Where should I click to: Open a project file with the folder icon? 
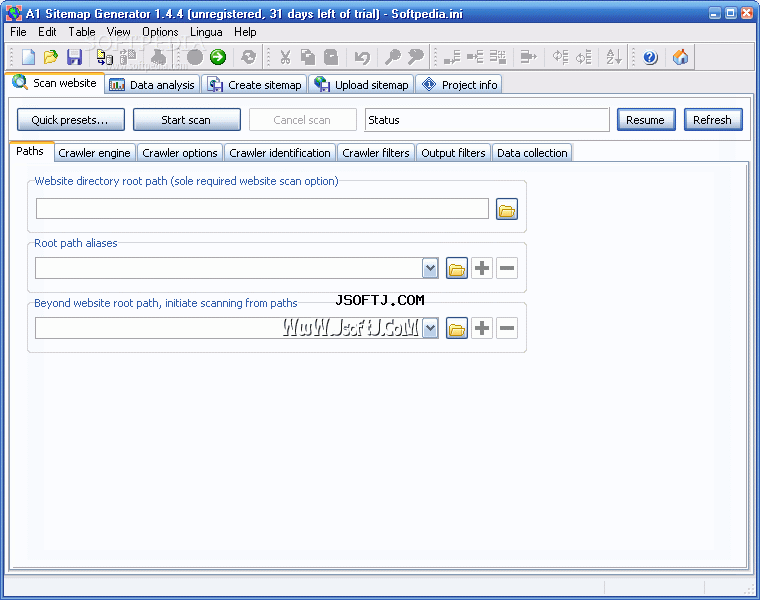click(x=50, y=57)
